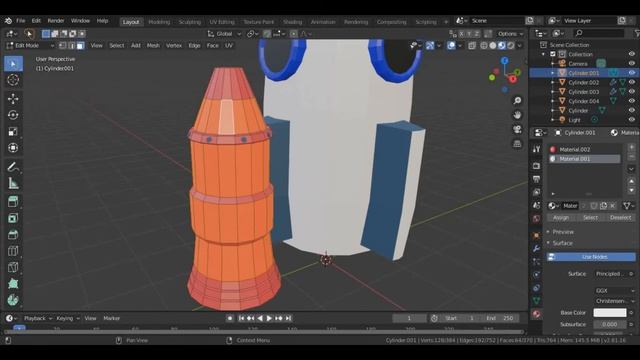Open the Face menu
This screenshot has height=360, width=640.
(213, 46)
